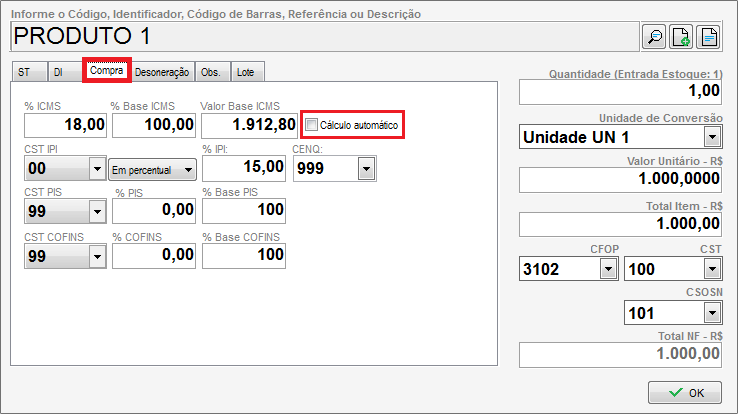Image resolution: width=738 pixels, height=414 pixels.
Task: Click the % Base COFINS field
Action: (244, 255)
